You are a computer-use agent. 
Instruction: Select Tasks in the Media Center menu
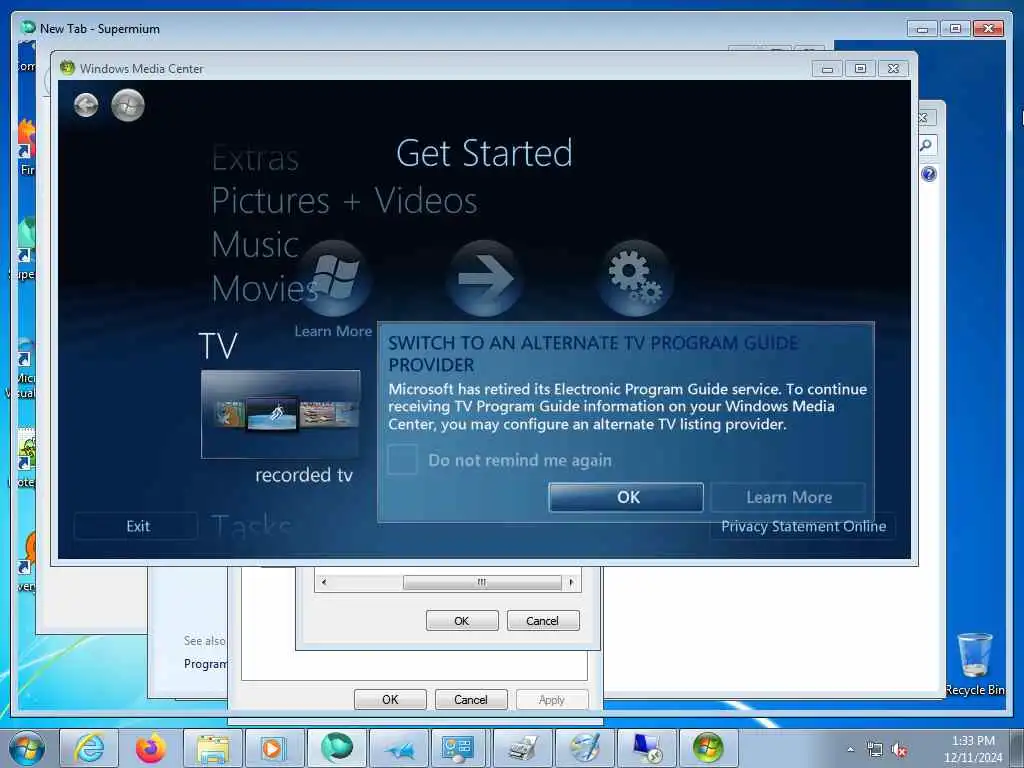(x=251, y=526)
